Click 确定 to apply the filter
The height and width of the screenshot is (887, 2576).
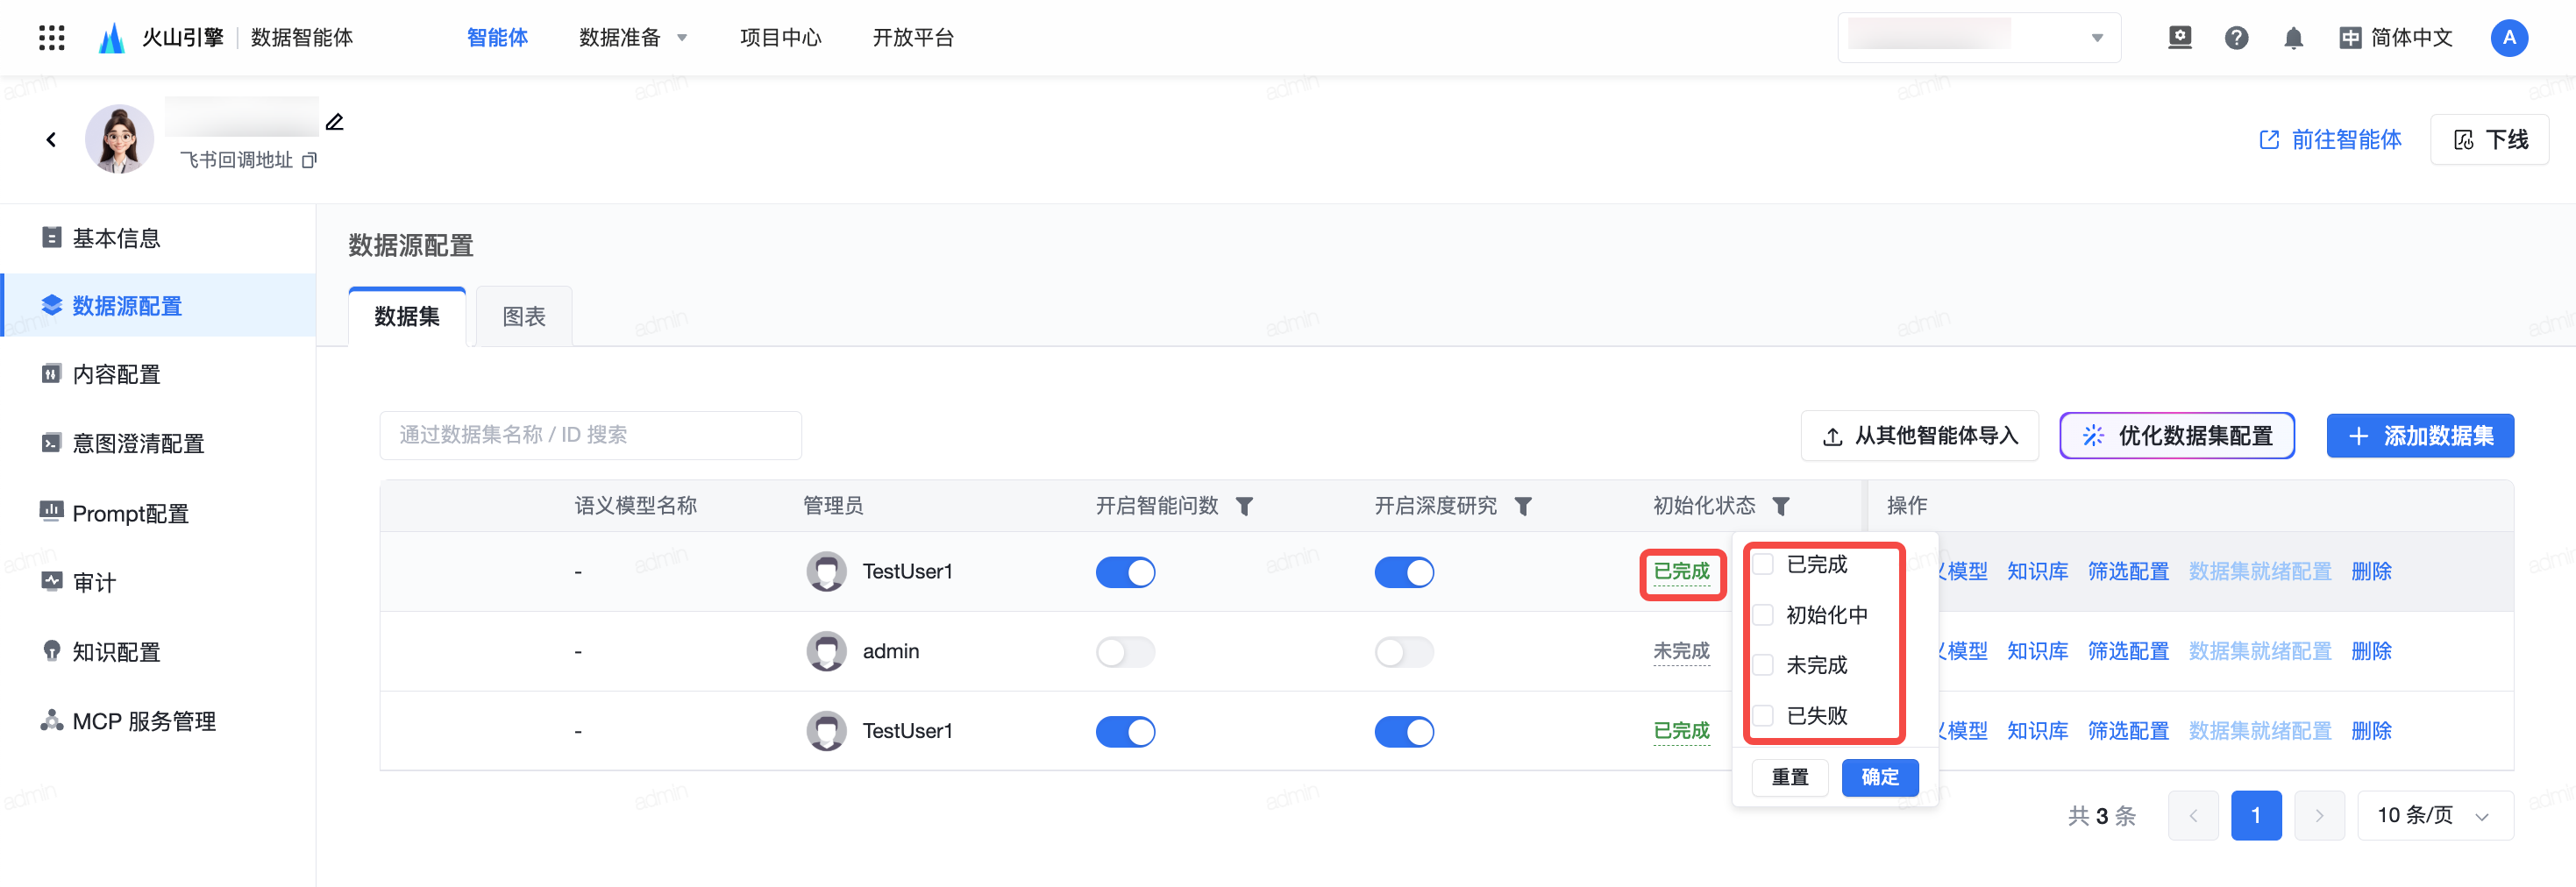point(1879,777)
